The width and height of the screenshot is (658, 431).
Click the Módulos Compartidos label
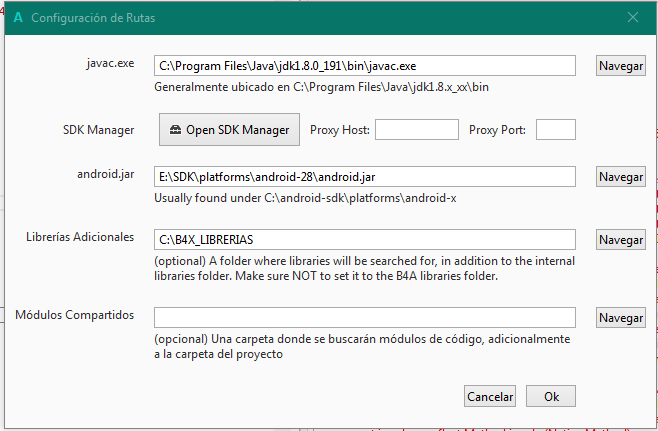(x=75, y=315)
